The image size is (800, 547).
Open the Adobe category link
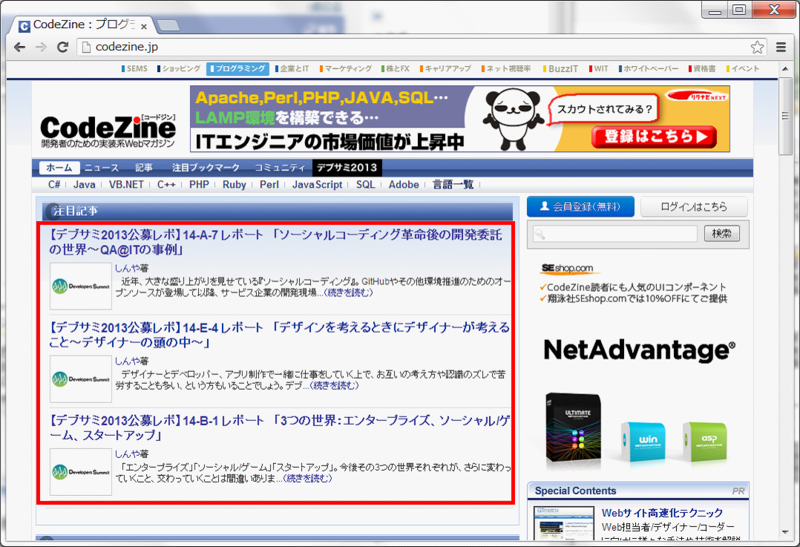404,185
